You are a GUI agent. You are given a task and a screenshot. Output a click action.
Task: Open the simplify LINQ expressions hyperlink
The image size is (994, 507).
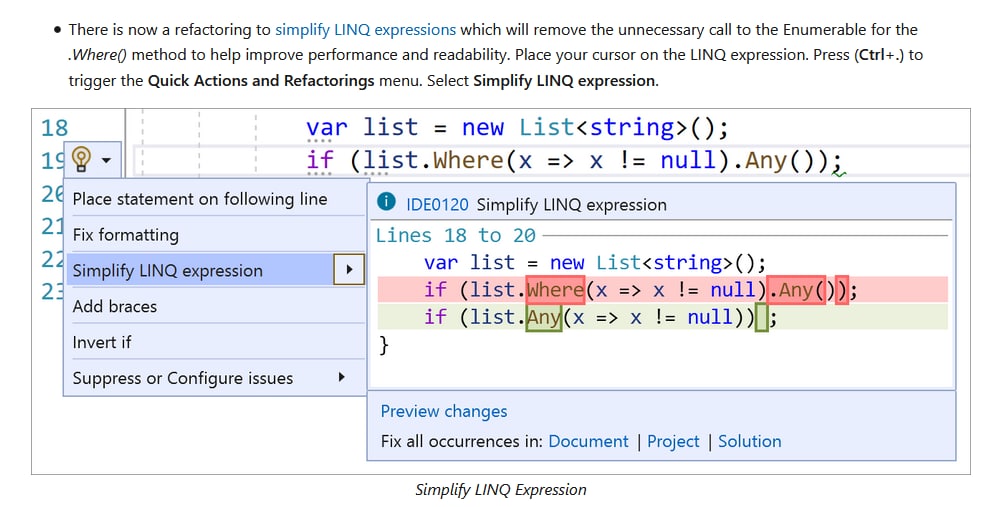point(365,30)
